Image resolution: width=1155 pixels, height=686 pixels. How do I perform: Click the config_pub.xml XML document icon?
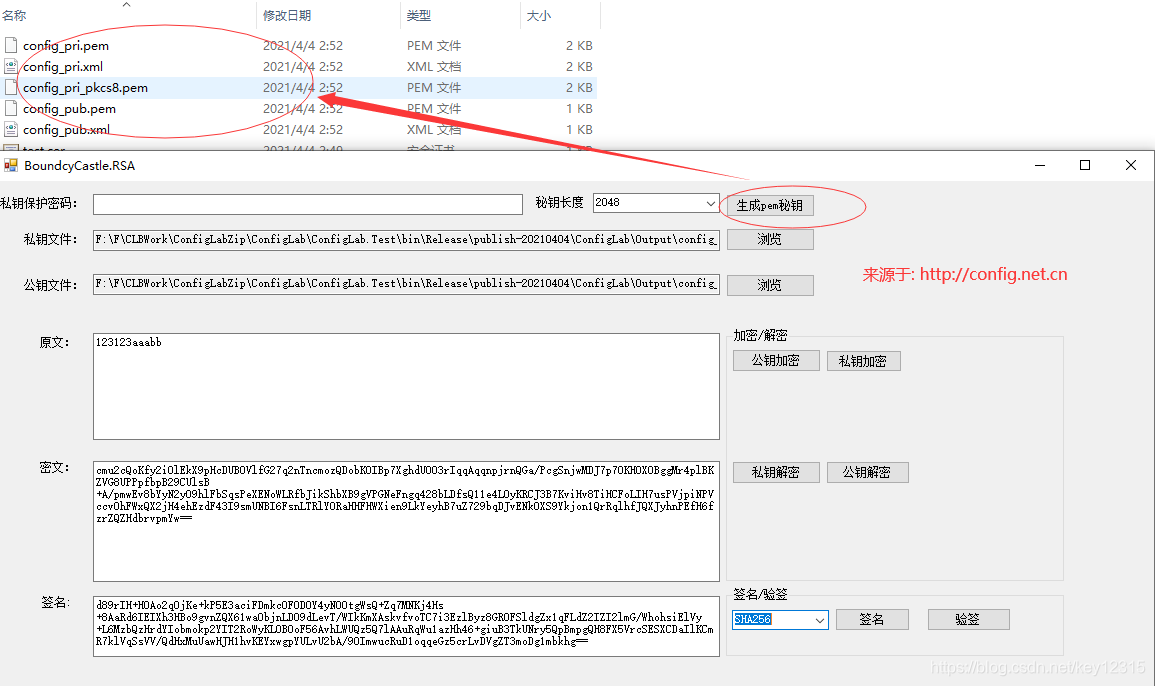coord(11,129)
